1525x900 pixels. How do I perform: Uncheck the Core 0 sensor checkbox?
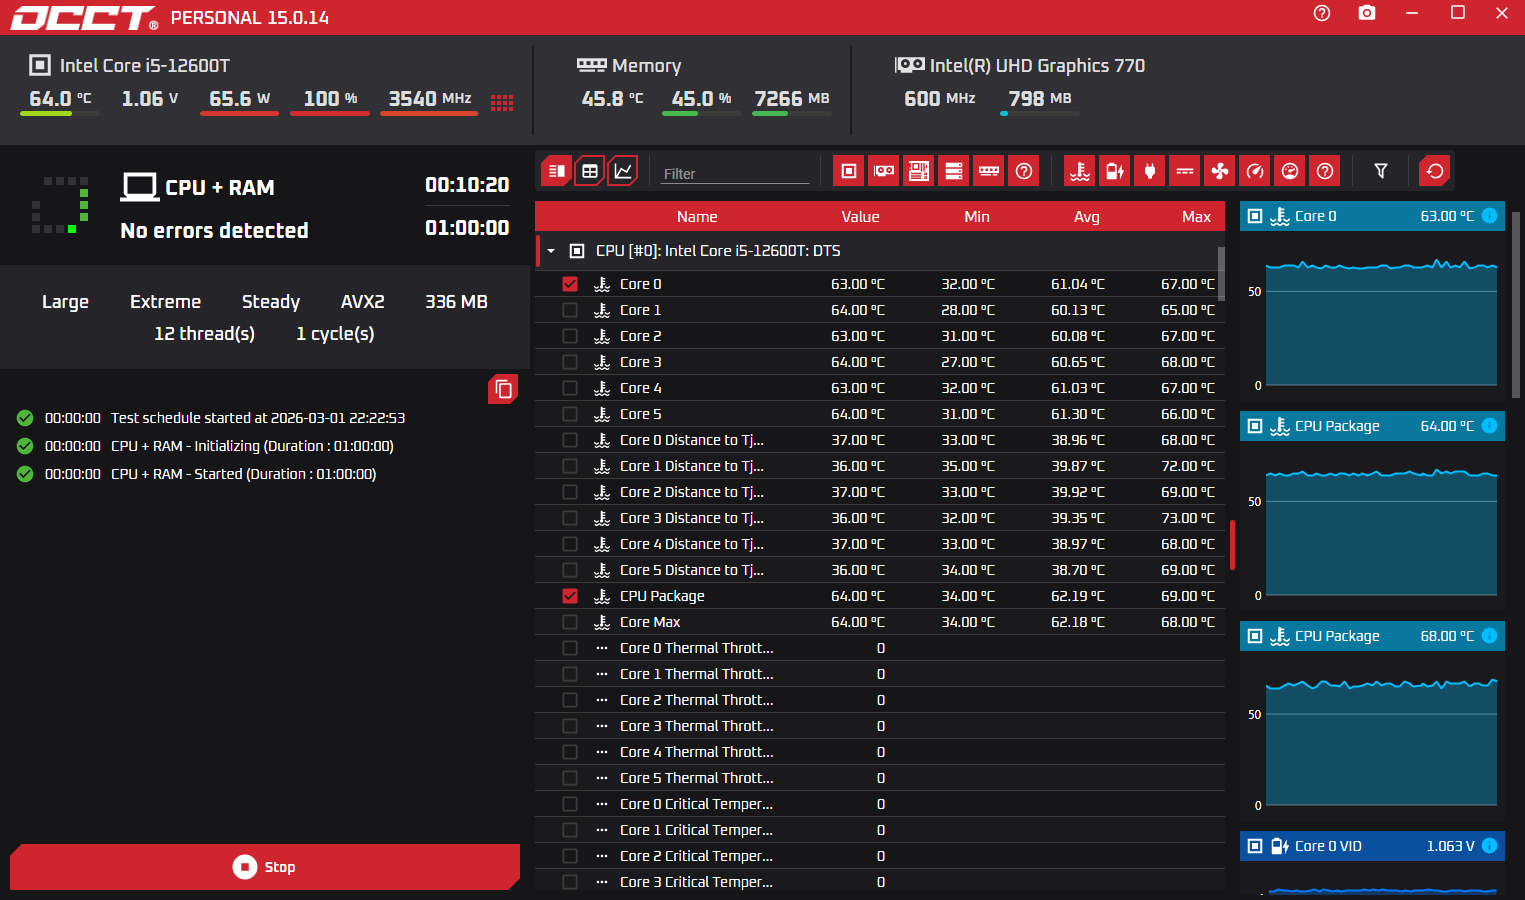[x=570, y=284]
